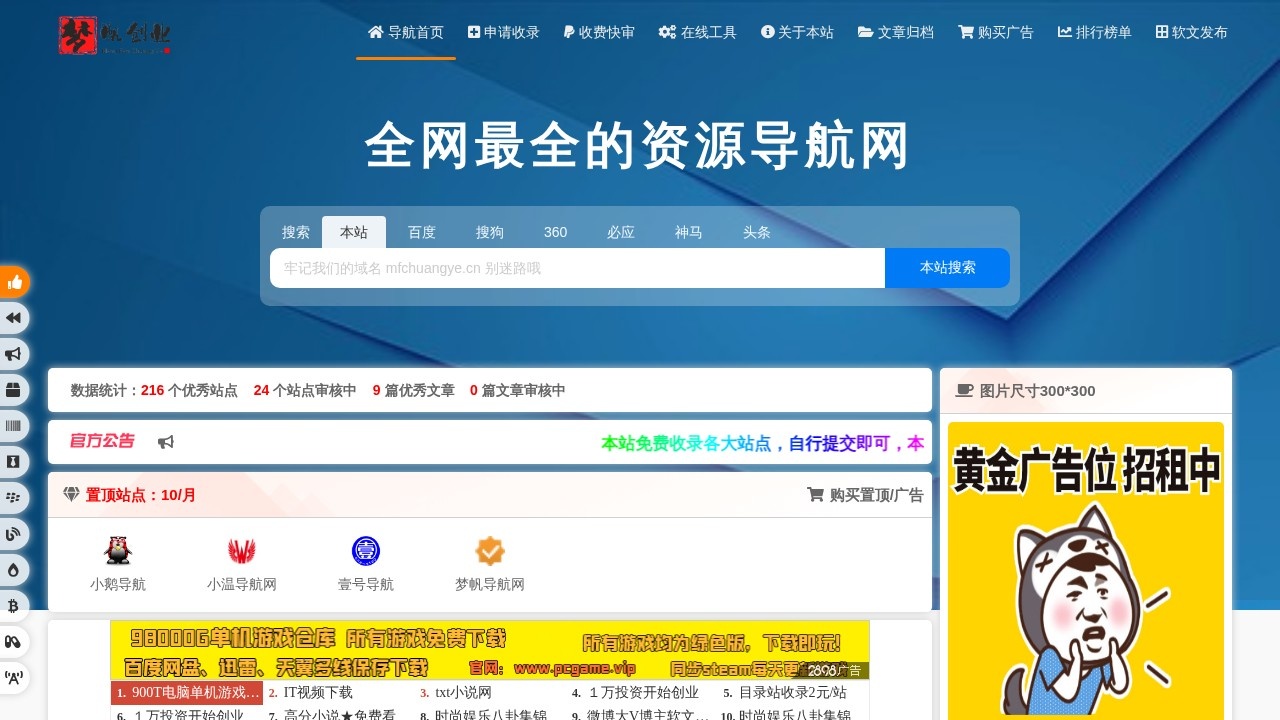Screen dimensions: 1280x720
Task: Open 在线工具 in the top menu
Action: pos(698,32)
